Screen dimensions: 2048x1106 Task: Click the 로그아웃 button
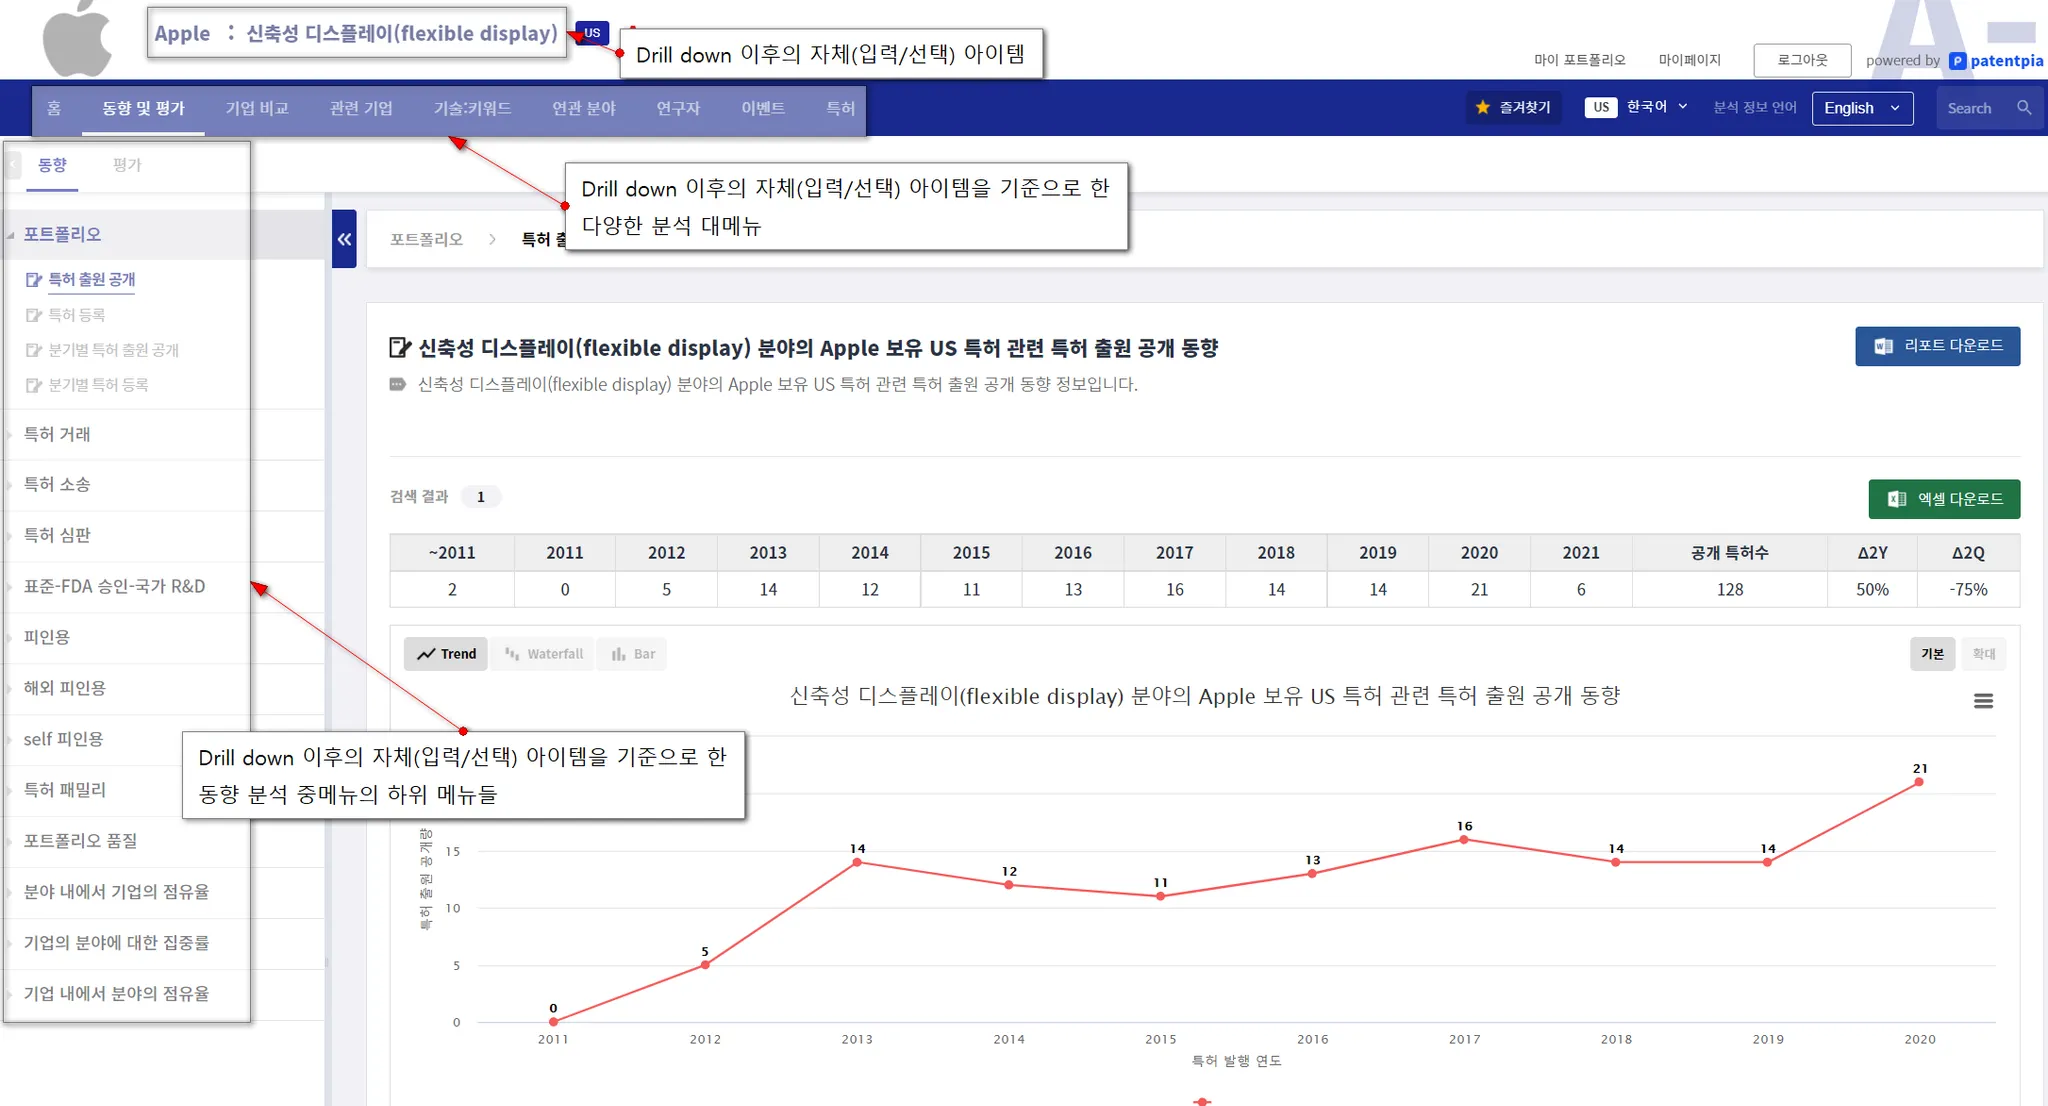pyautogui.click(x=1802, y=60)
